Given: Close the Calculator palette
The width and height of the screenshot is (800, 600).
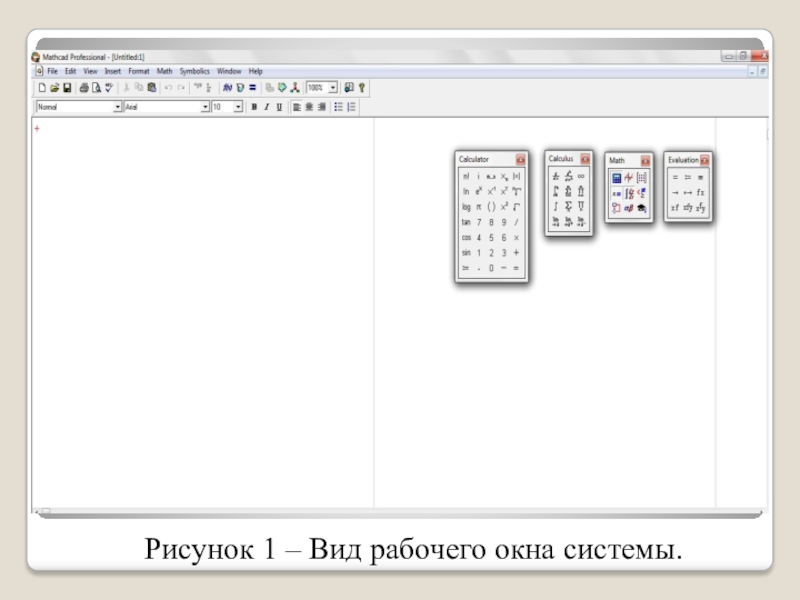Looking at the screenshot, I should pos(520,160).
